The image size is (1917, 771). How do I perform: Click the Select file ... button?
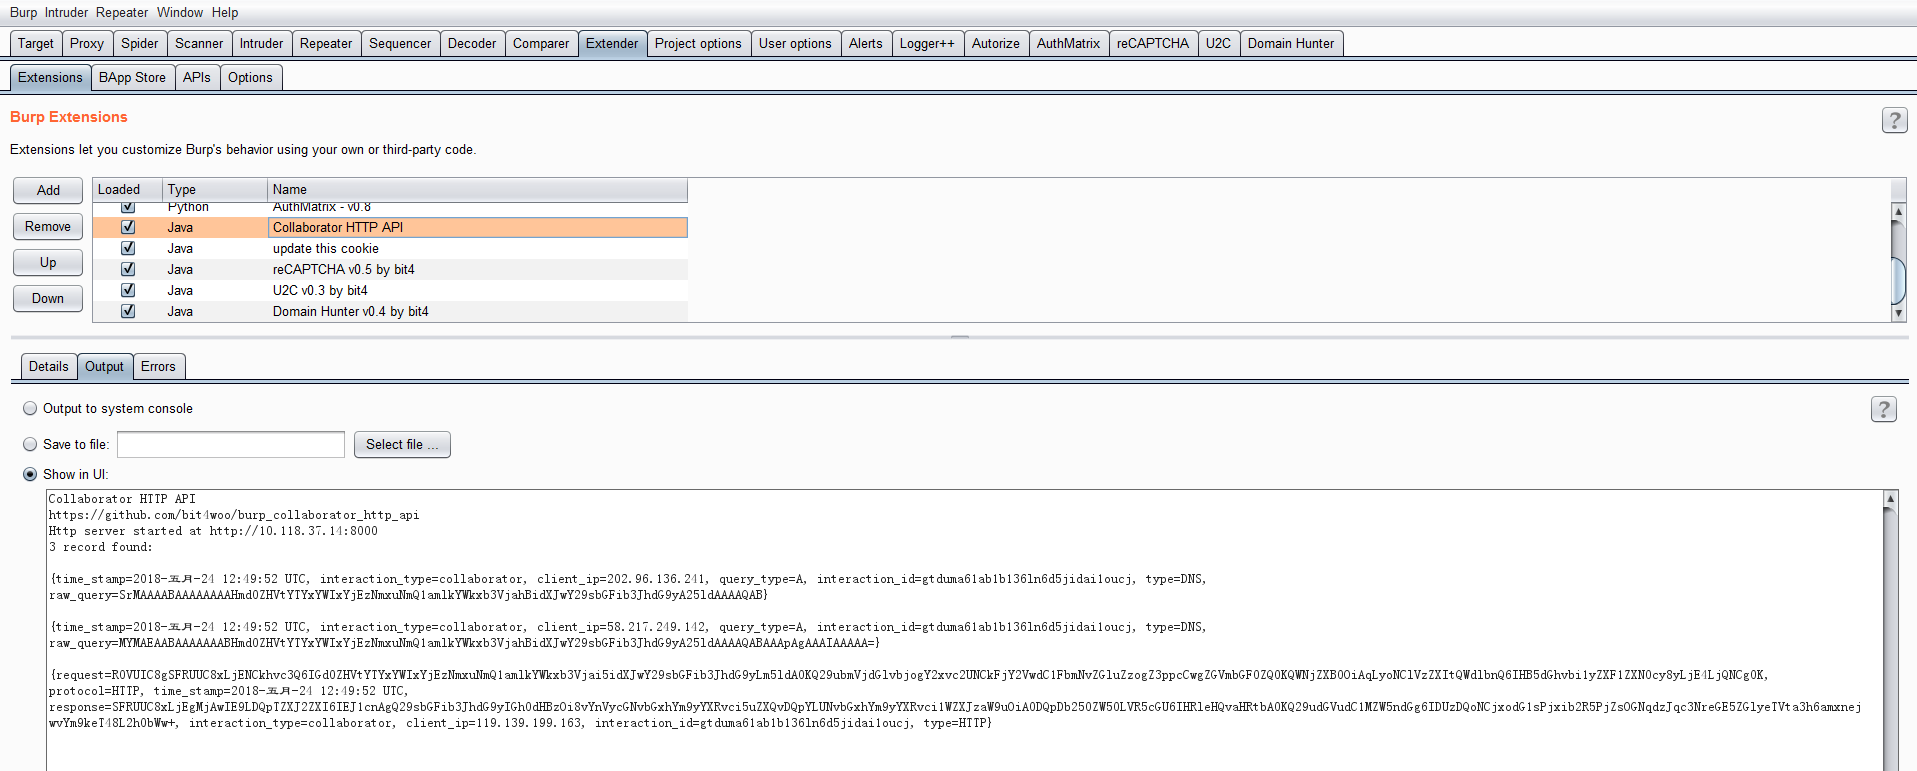(402, 444)
